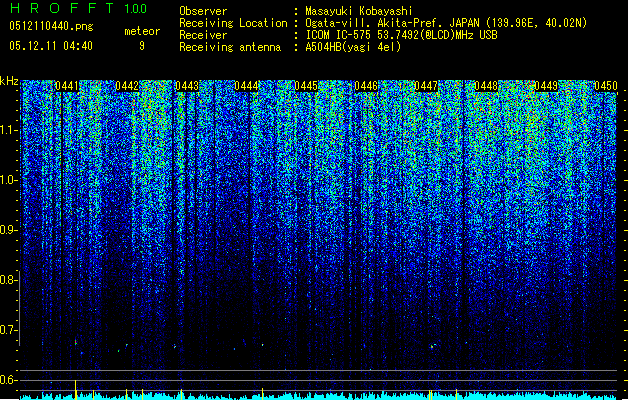Image resolution: width=629 pixels, height=400 pixels.
Task: Click the version number 1.0.0
Action: (136, 8)
